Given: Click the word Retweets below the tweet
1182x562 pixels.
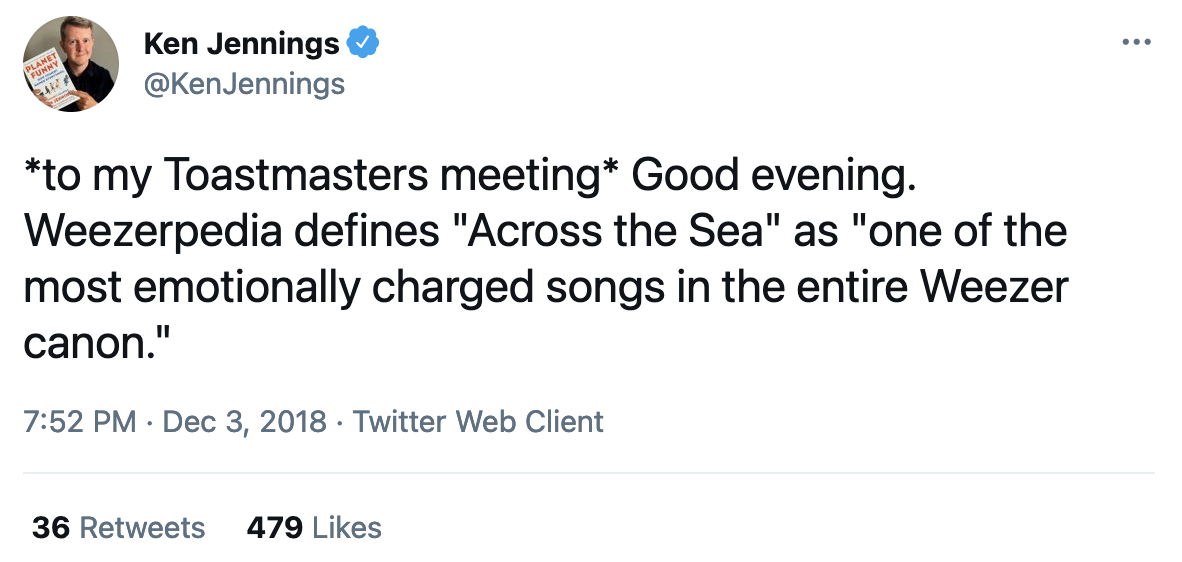Looking at the screenshot, I should 141,527.
